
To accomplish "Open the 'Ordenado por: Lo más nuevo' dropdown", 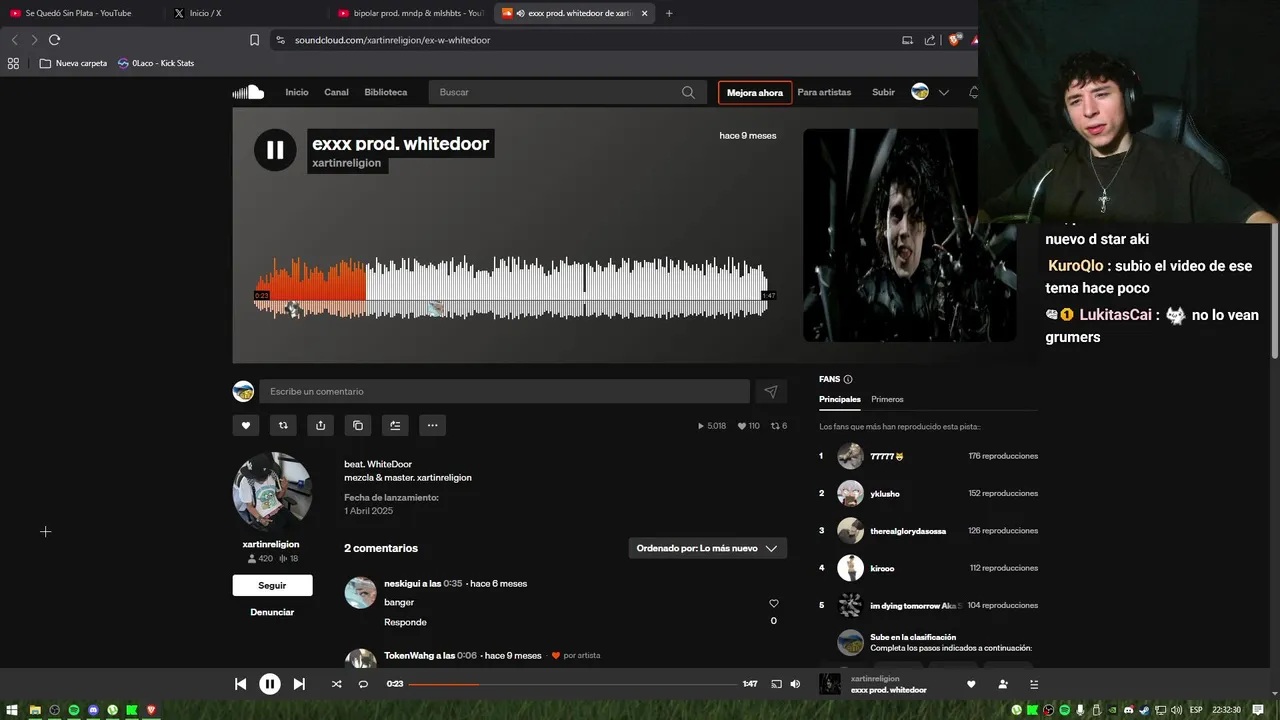I will click(707, 548).
